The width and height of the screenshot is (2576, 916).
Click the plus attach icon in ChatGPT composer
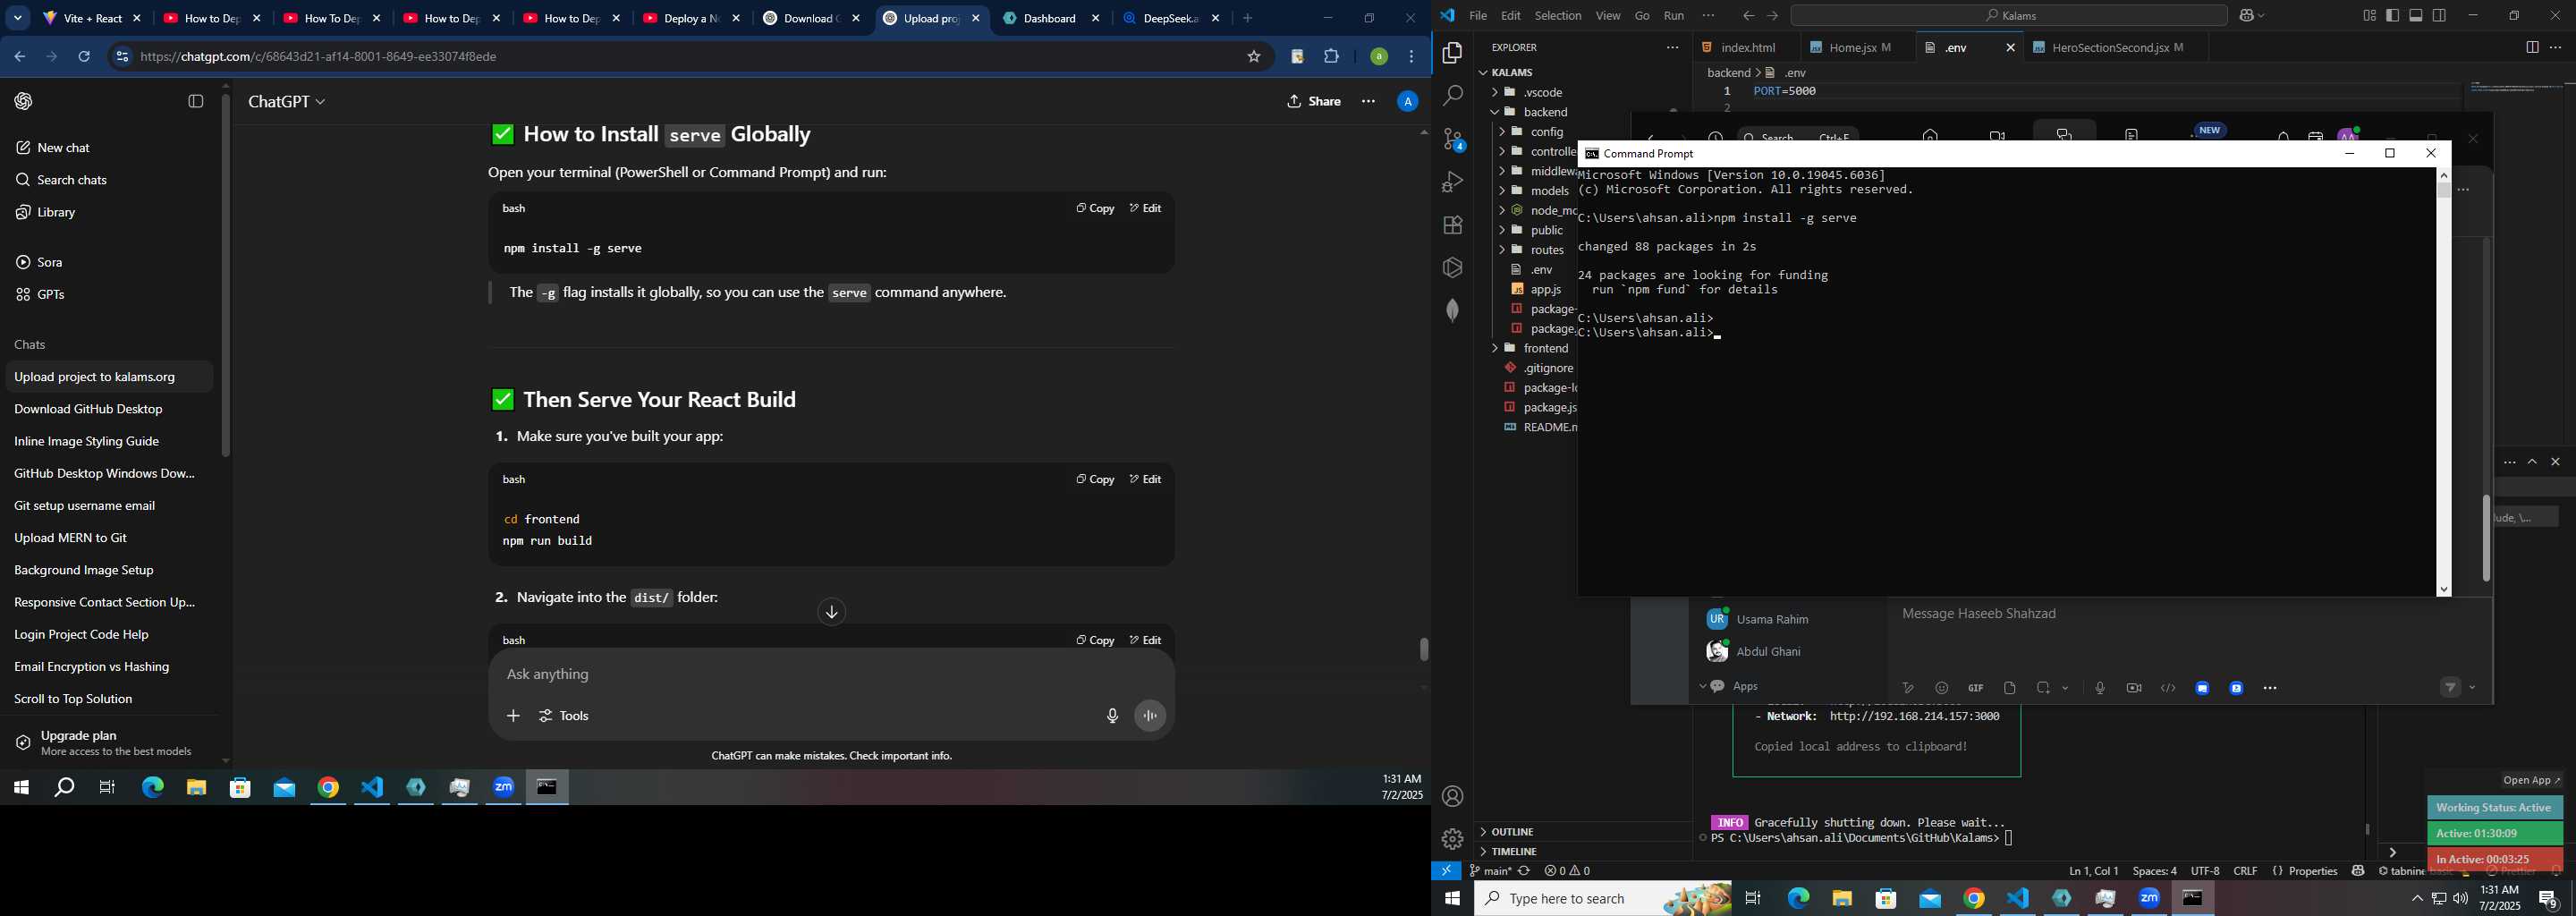coord(513,716)
